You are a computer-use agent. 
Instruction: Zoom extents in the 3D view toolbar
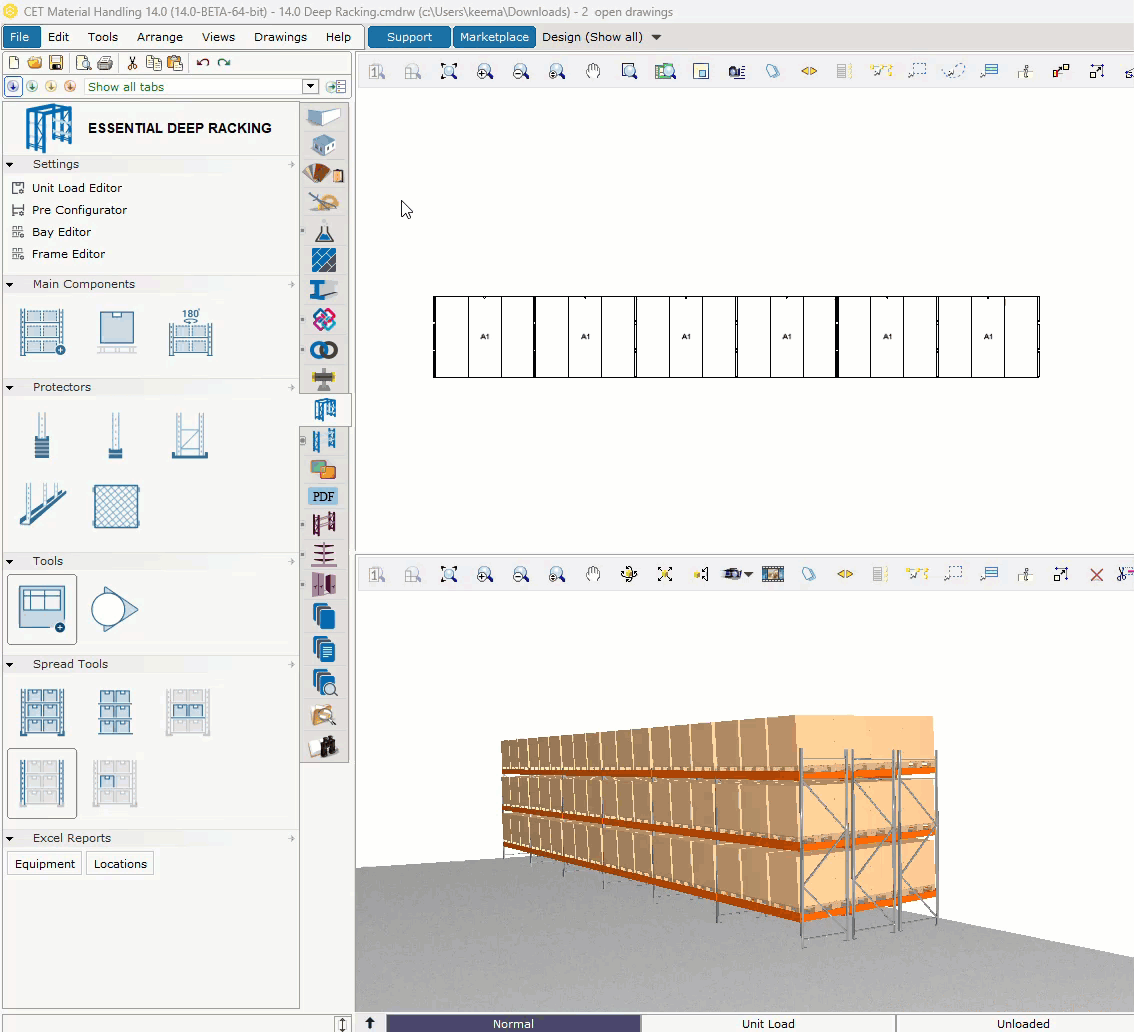[449, 574]
